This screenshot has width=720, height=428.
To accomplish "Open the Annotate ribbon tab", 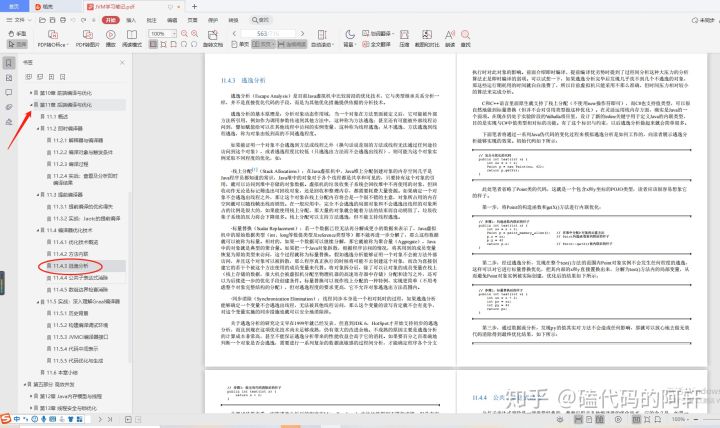I will coord(152,20).
